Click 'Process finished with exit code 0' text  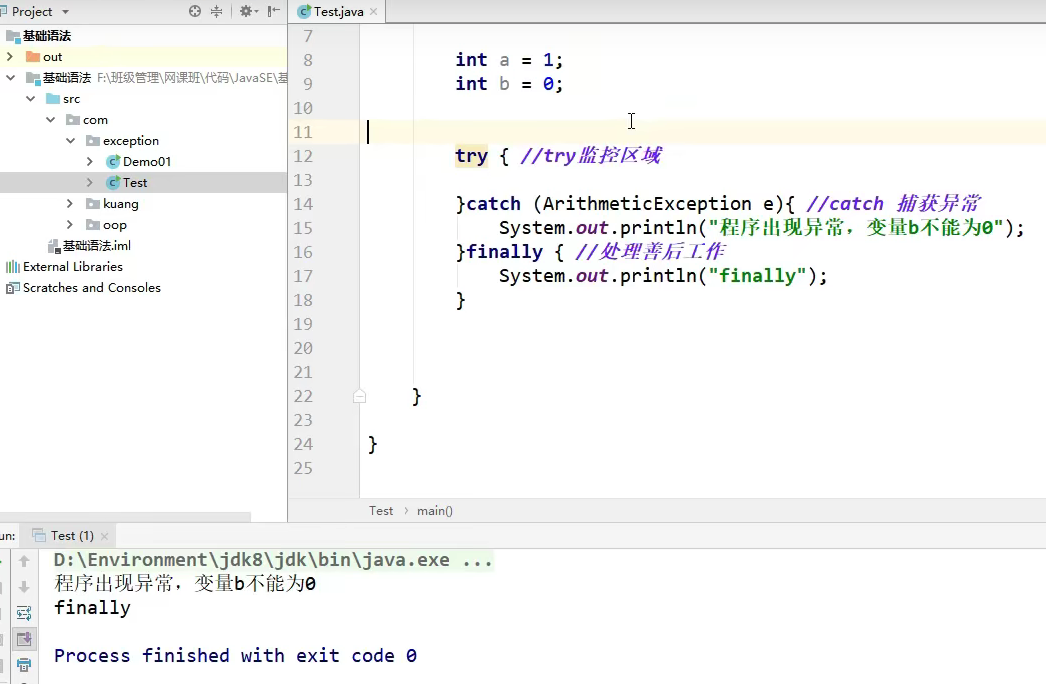click(x=235, y=655)
